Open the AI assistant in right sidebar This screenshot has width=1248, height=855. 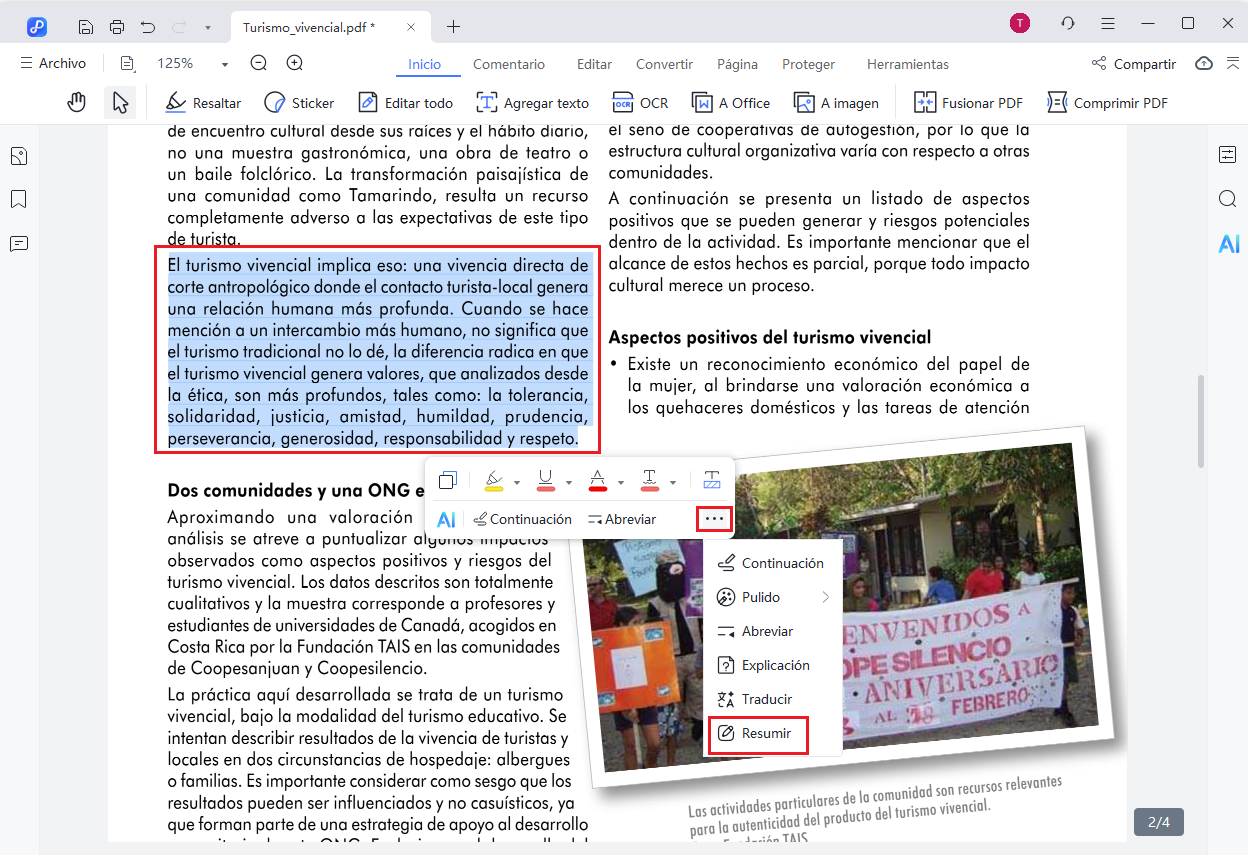coord(1229,243)
